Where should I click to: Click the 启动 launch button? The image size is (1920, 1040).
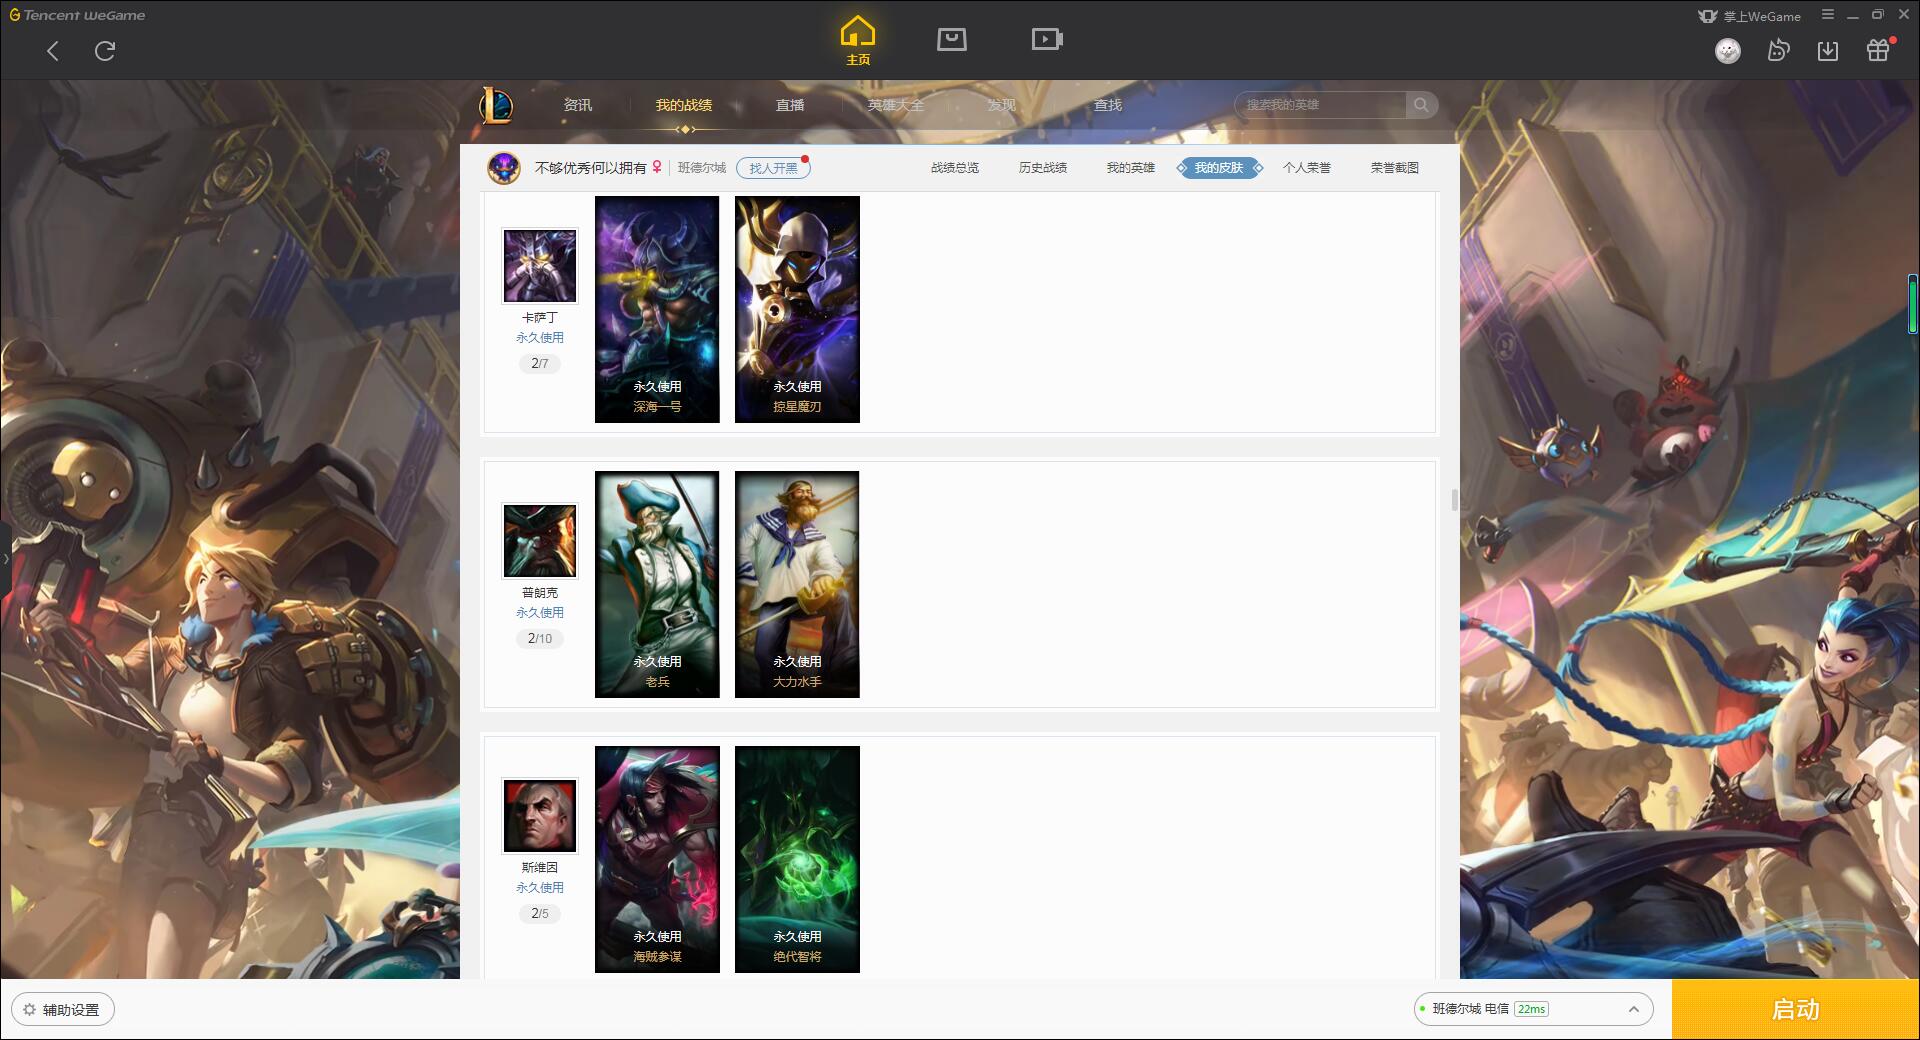[x=1796, y=1010]
